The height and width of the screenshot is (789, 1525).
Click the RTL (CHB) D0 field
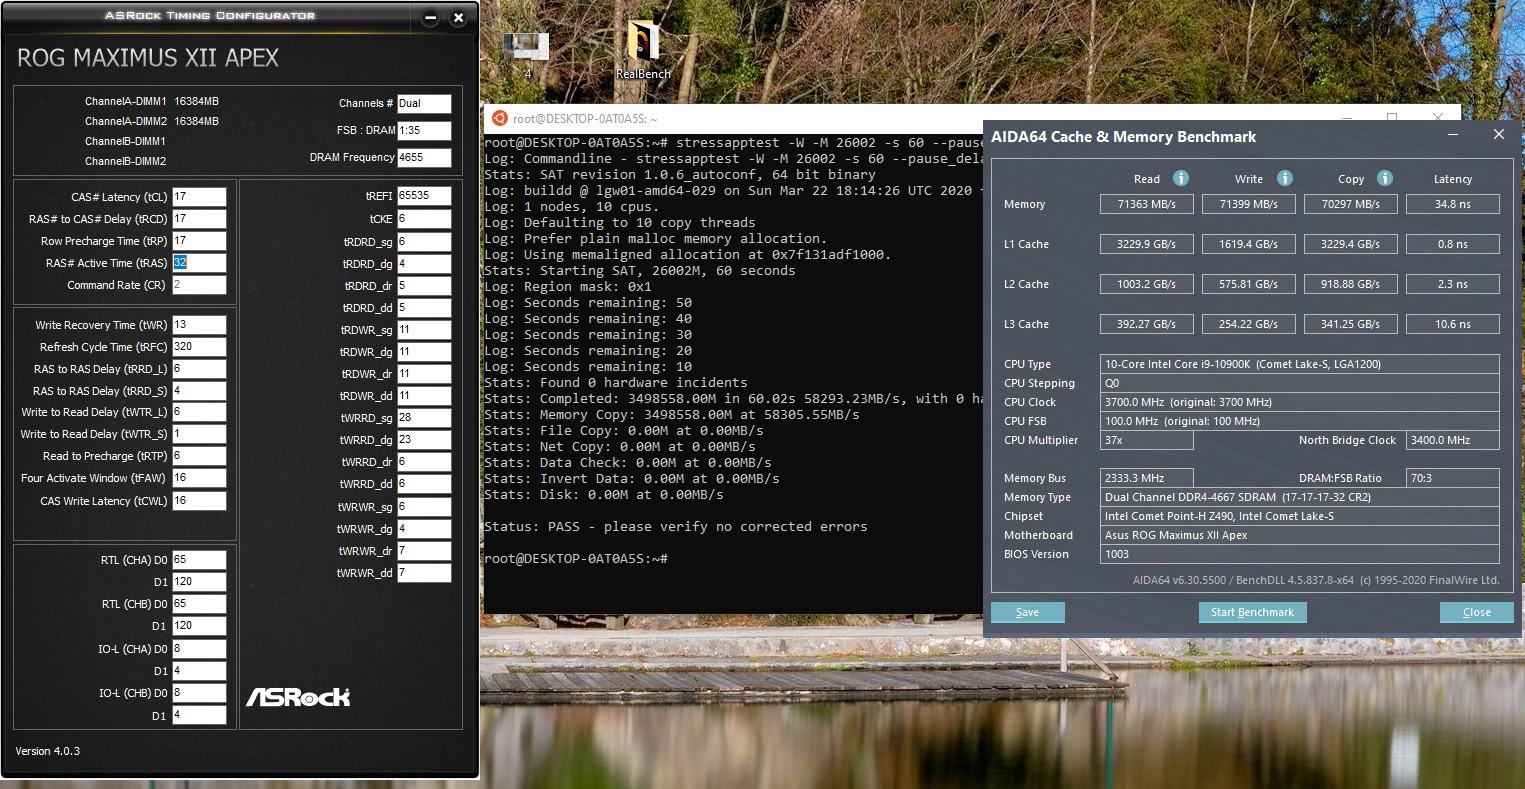[199, 604]
